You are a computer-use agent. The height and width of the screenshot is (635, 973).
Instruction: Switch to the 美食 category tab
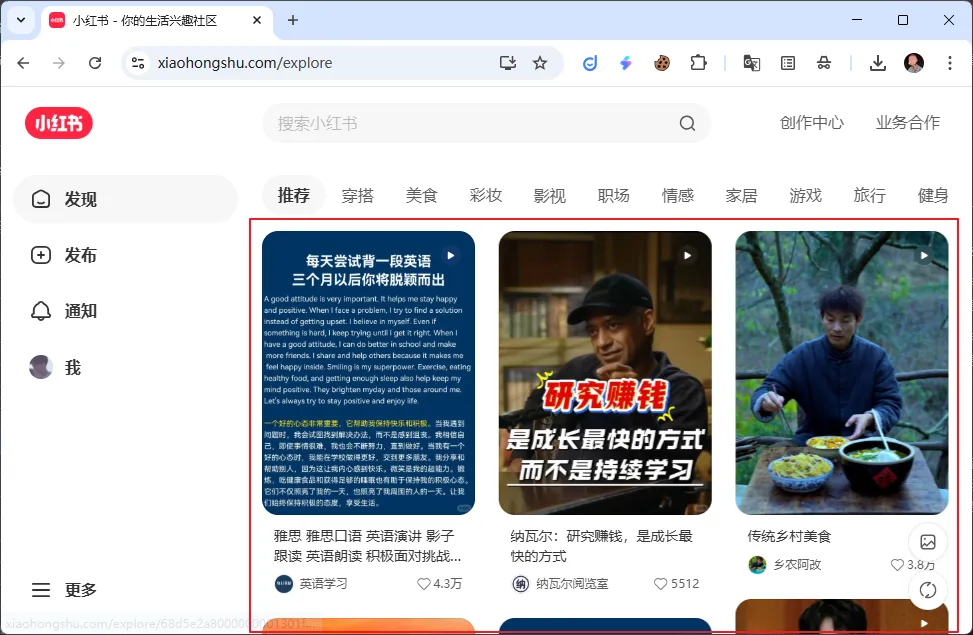click(421, 195)
